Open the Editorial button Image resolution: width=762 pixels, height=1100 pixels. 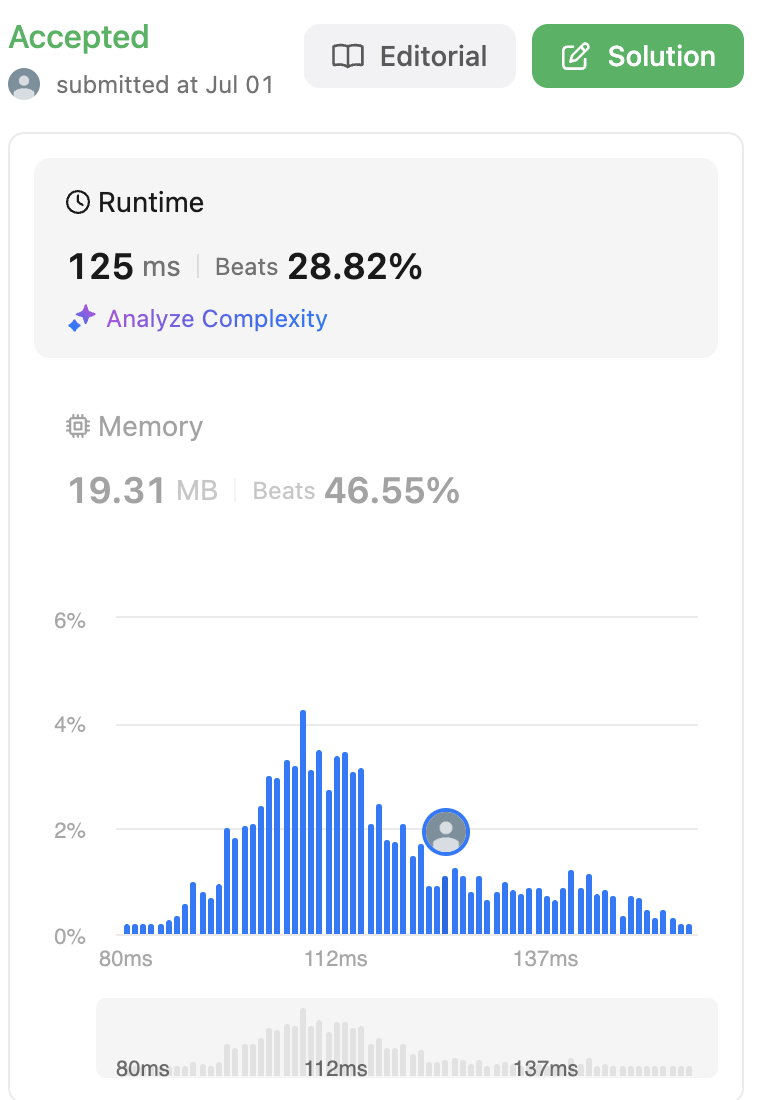[410, 56]
